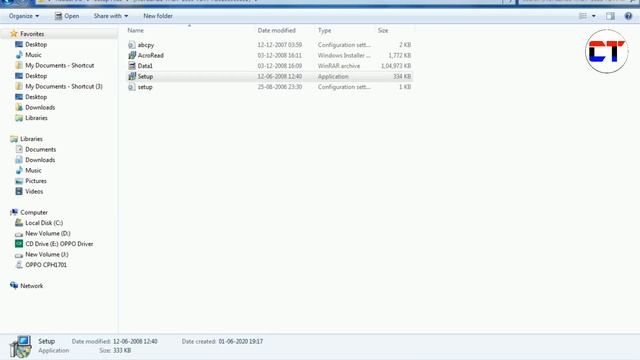Click the large Setup icon in details pane

click(20, 347)
